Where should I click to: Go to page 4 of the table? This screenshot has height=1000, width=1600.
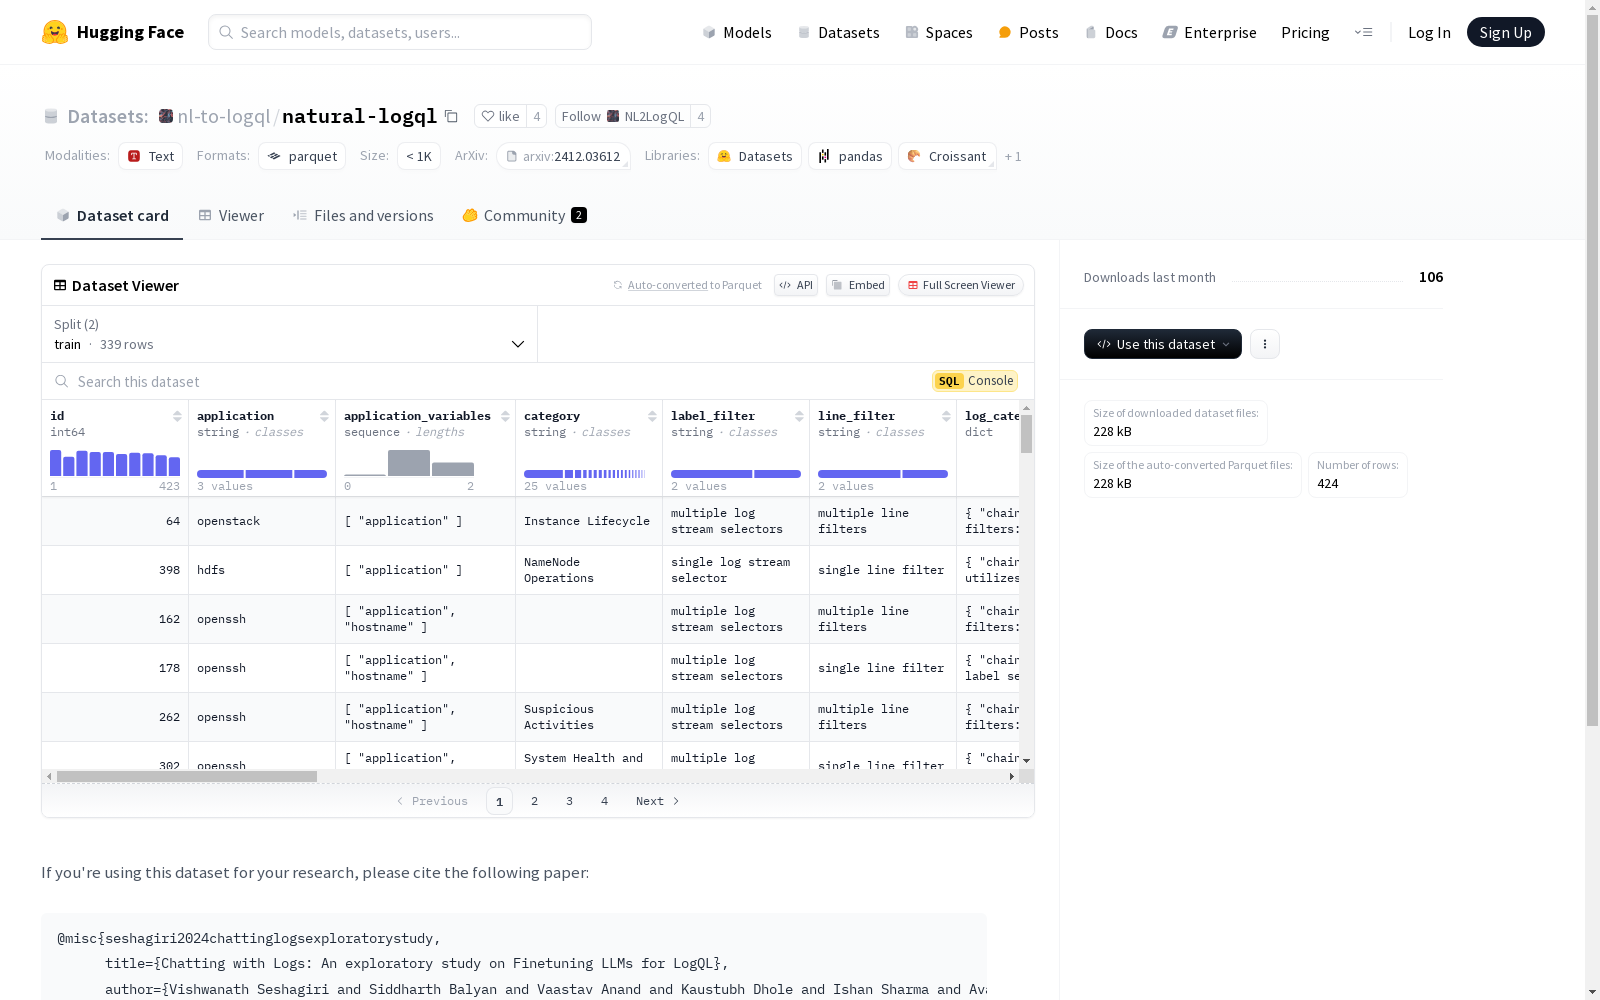tap(605, 801)
